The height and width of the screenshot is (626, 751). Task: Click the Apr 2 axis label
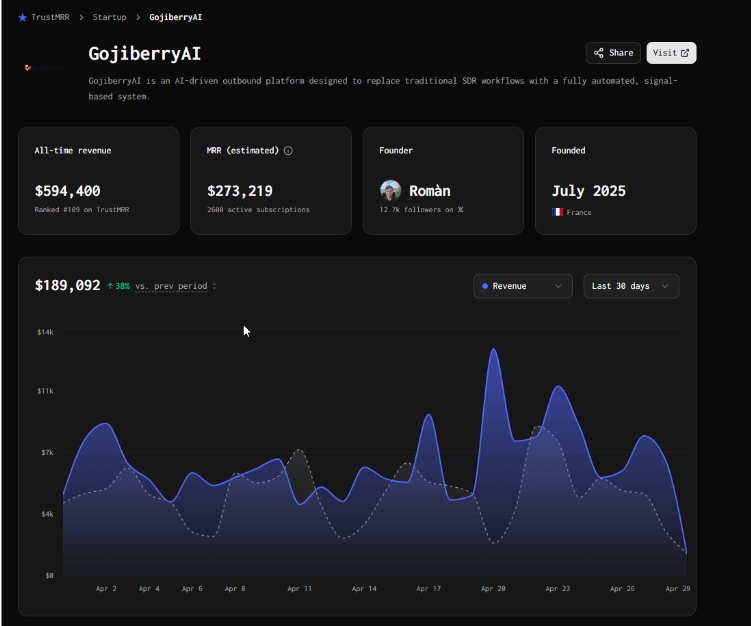[106, 589]
